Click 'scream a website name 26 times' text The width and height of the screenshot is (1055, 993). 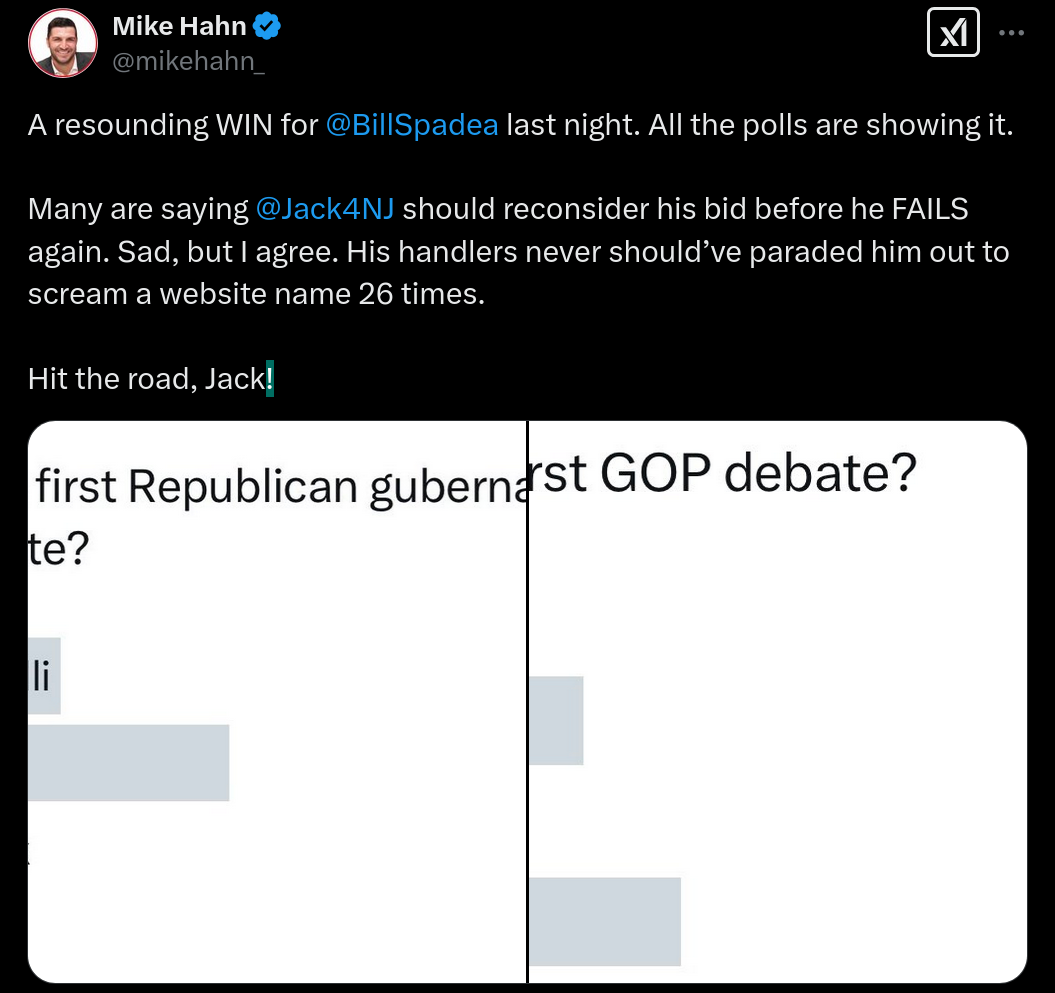[256, 294]
